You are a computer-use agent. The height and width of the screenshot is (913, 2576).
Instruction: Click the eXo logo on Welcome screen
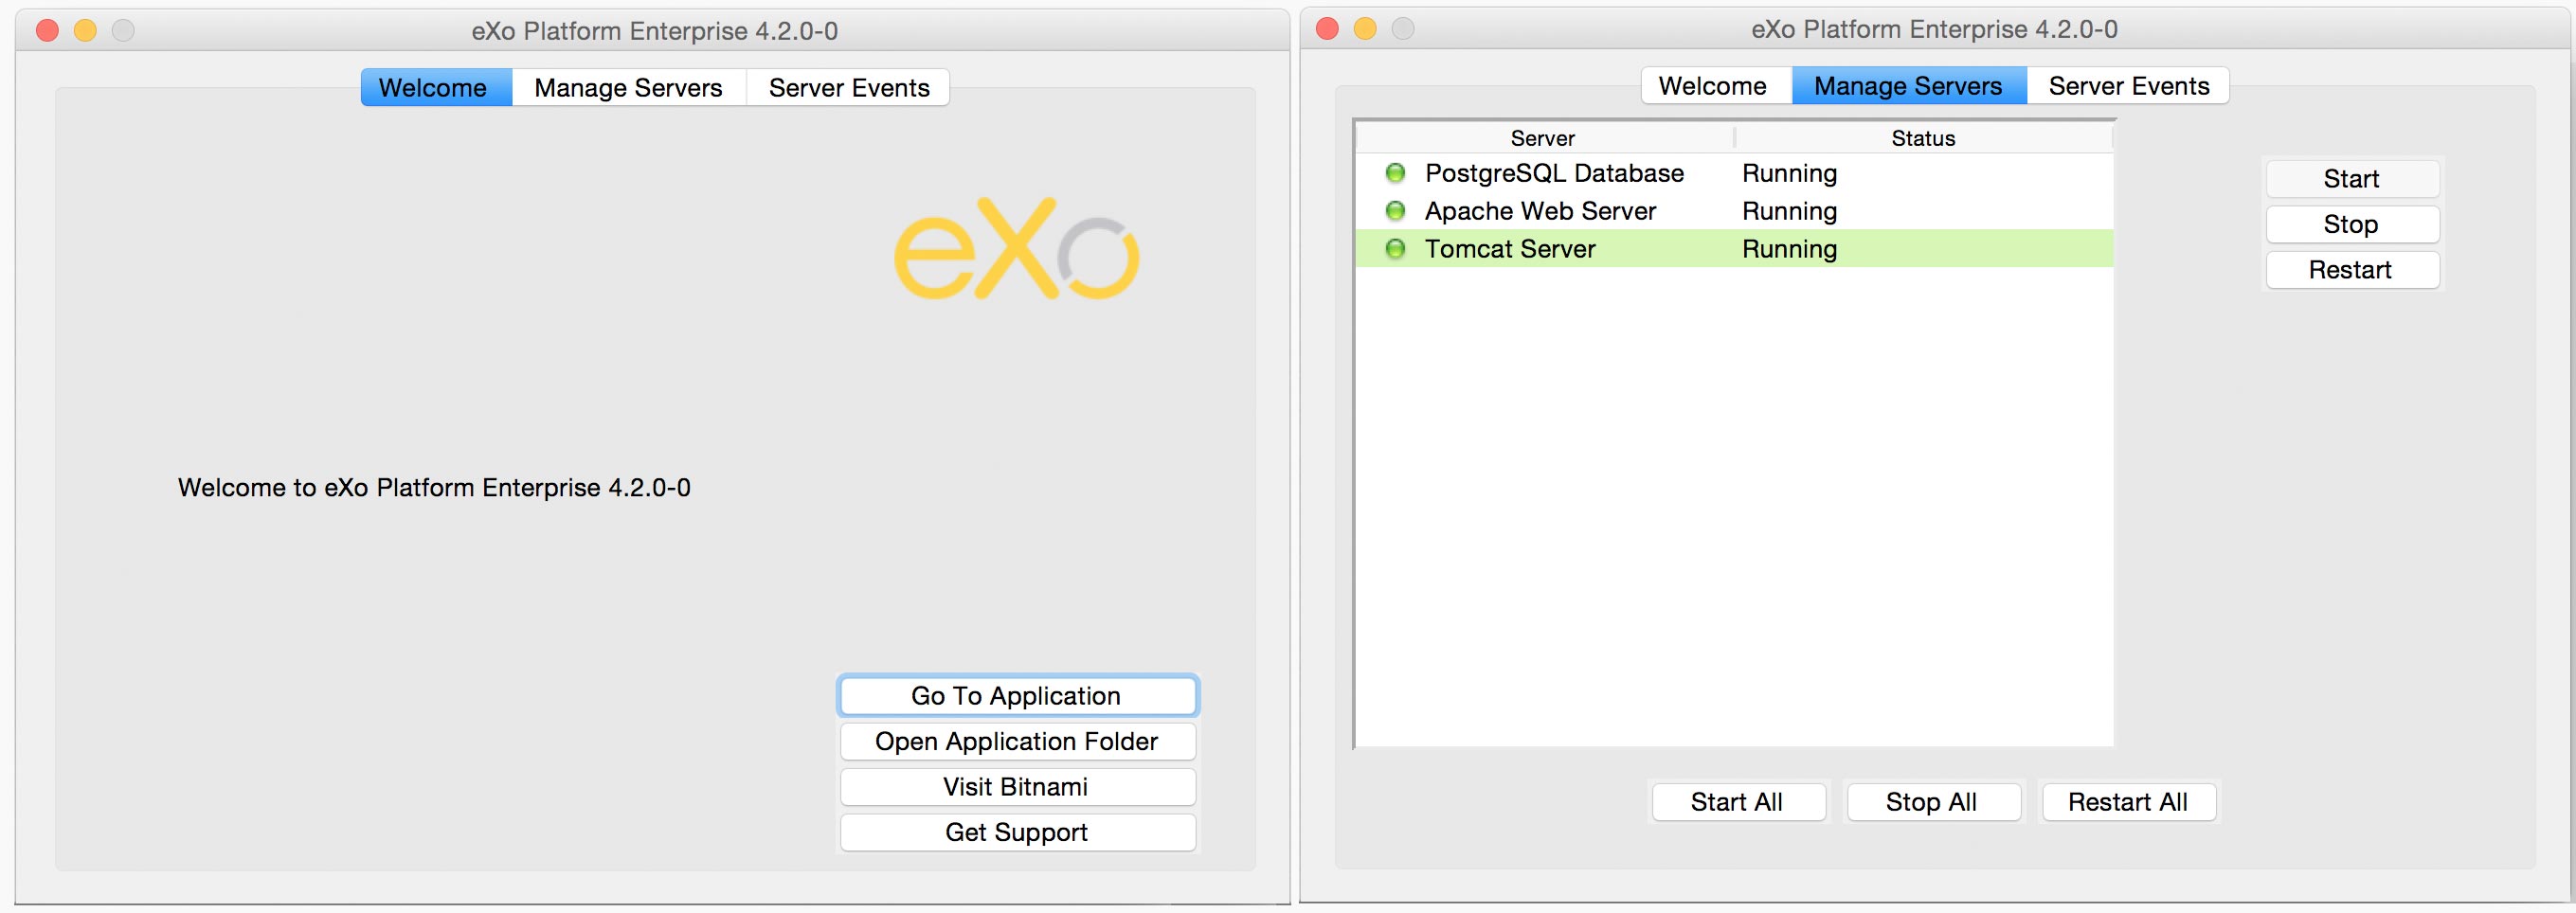click(1016, 250)
